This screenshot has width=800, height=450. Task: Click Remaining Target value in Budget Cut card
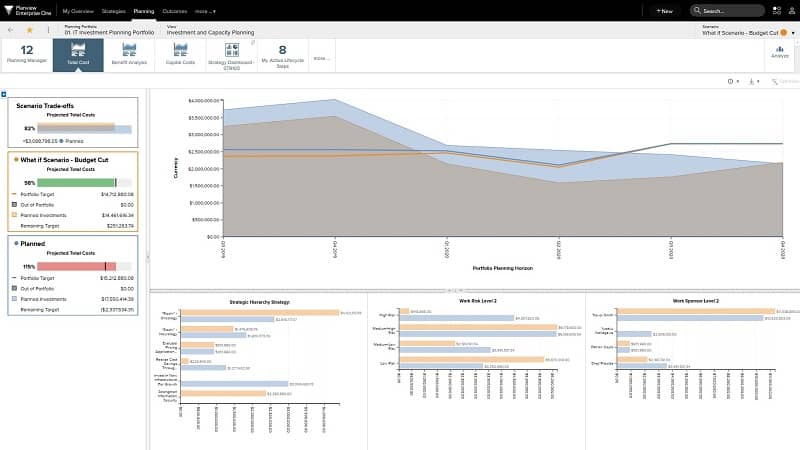[x=120, y=226]
